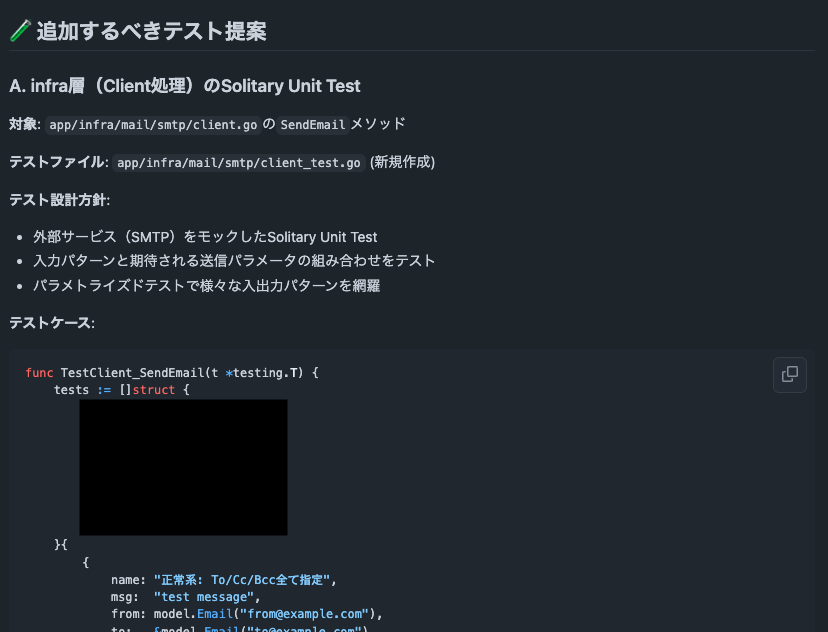Click the closing '}{' code line

[61, 544]
